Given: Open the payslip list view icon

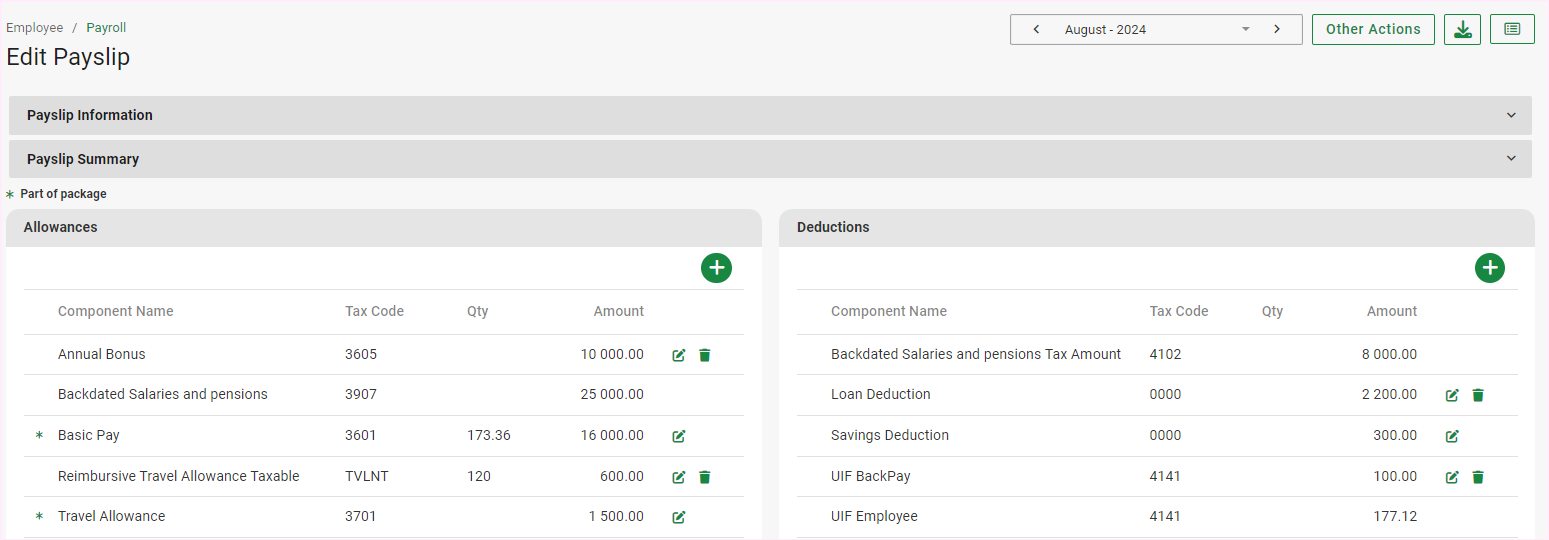Looking at the screenshot, I should 1512,30.
